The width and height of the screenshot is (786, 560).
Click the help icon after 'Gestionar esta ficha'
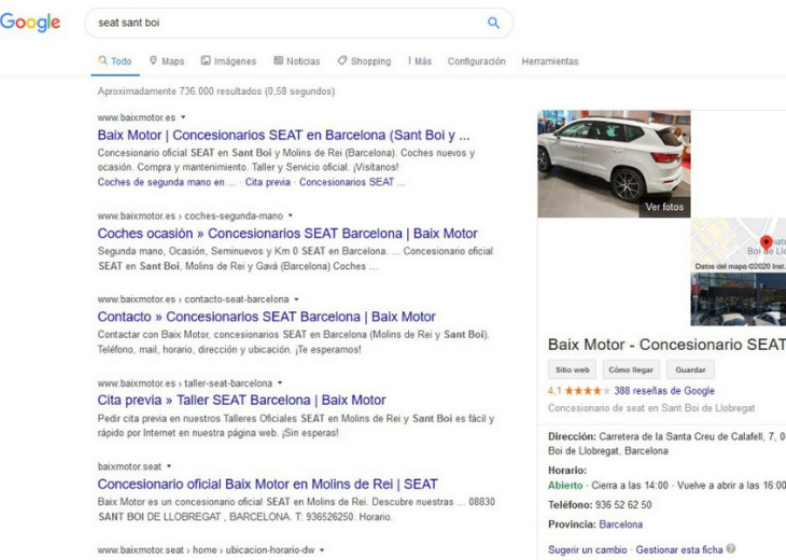click(731, 549)
